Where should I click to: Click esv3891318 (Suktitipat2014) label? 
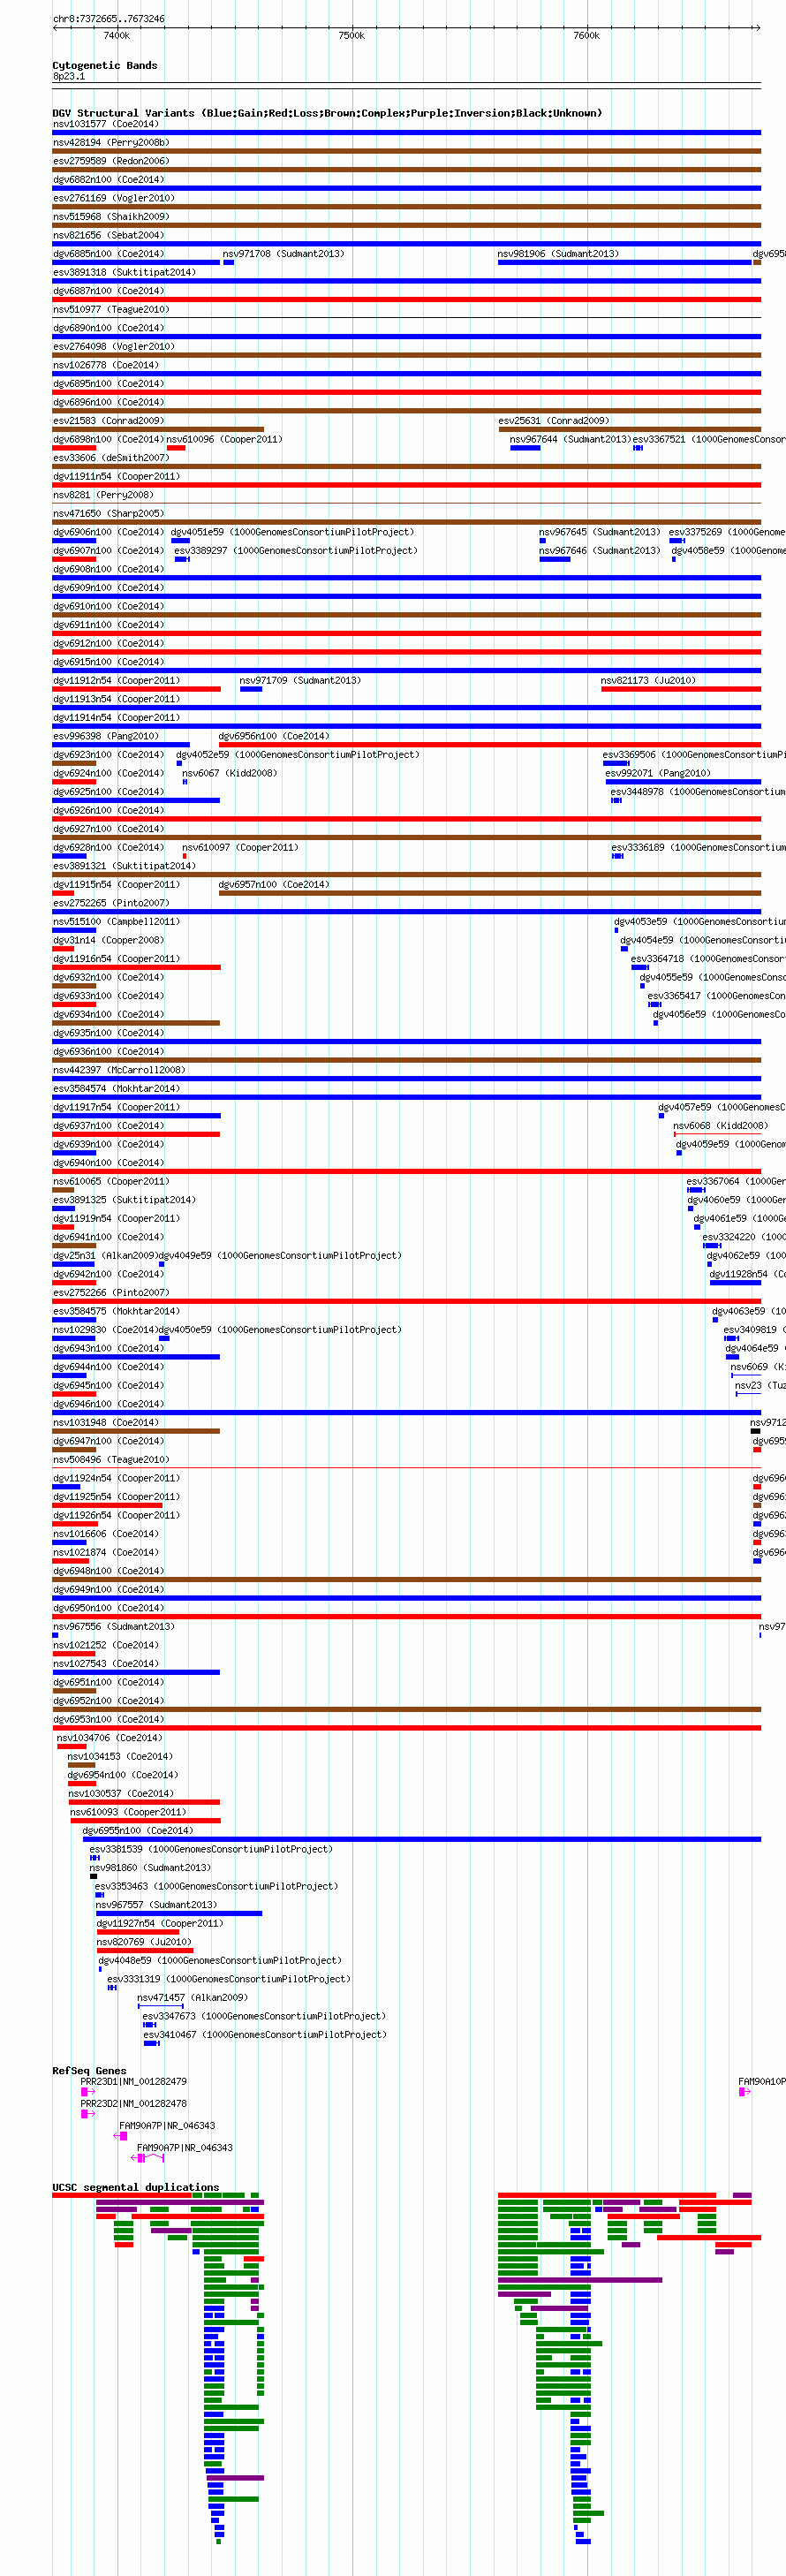[x=124, y=272]
